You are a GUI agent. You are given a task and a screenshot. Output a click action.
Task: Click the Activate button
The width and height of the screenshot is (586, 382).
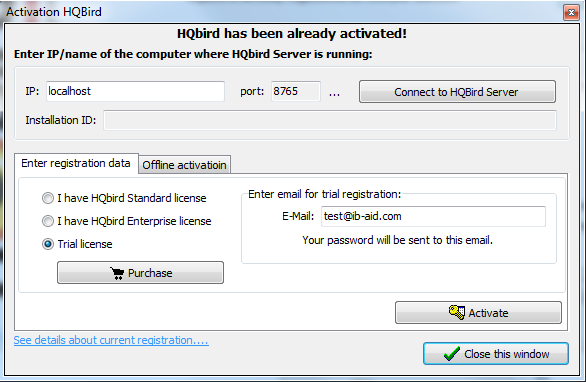point(478,312)
